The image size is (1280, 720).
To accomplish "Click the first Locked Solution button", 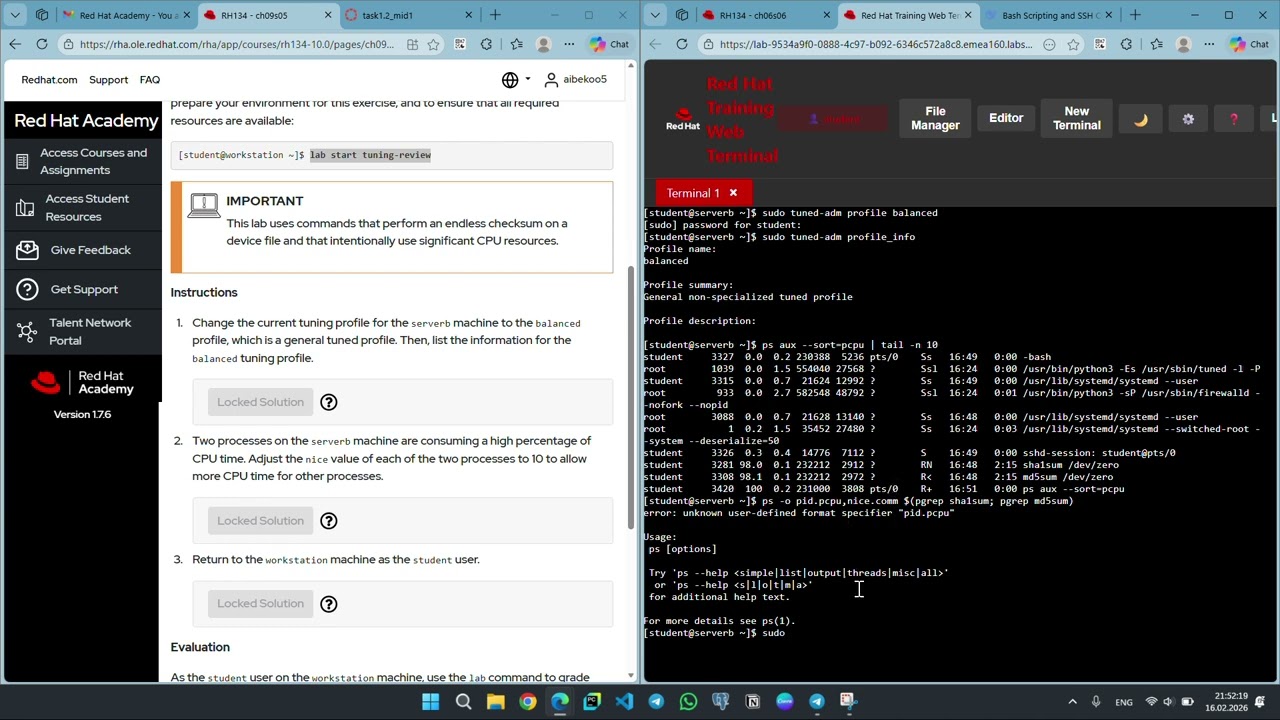I will point(260,402).
